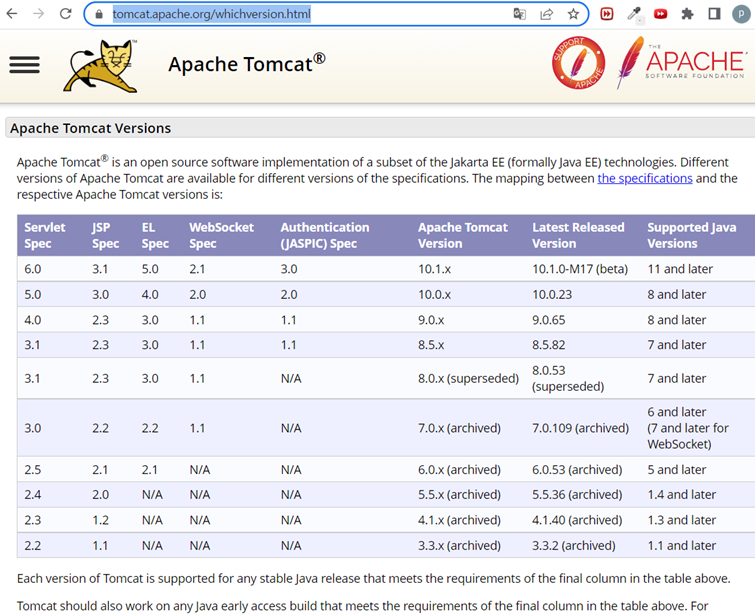
Task: Click the 9.0.65 release cell
Action: click(548, 320)
